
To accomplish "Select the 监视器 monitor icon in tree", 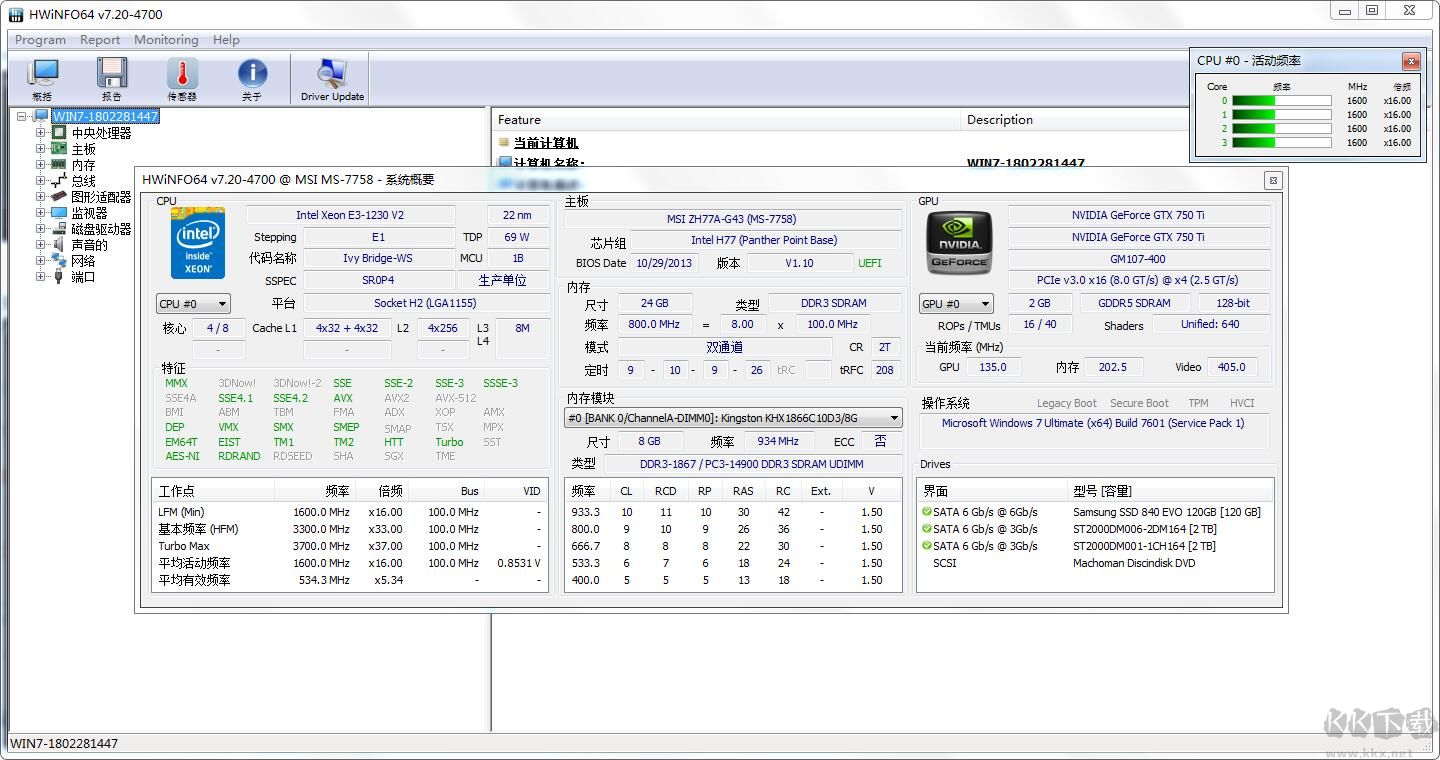I will pos(60,212).
